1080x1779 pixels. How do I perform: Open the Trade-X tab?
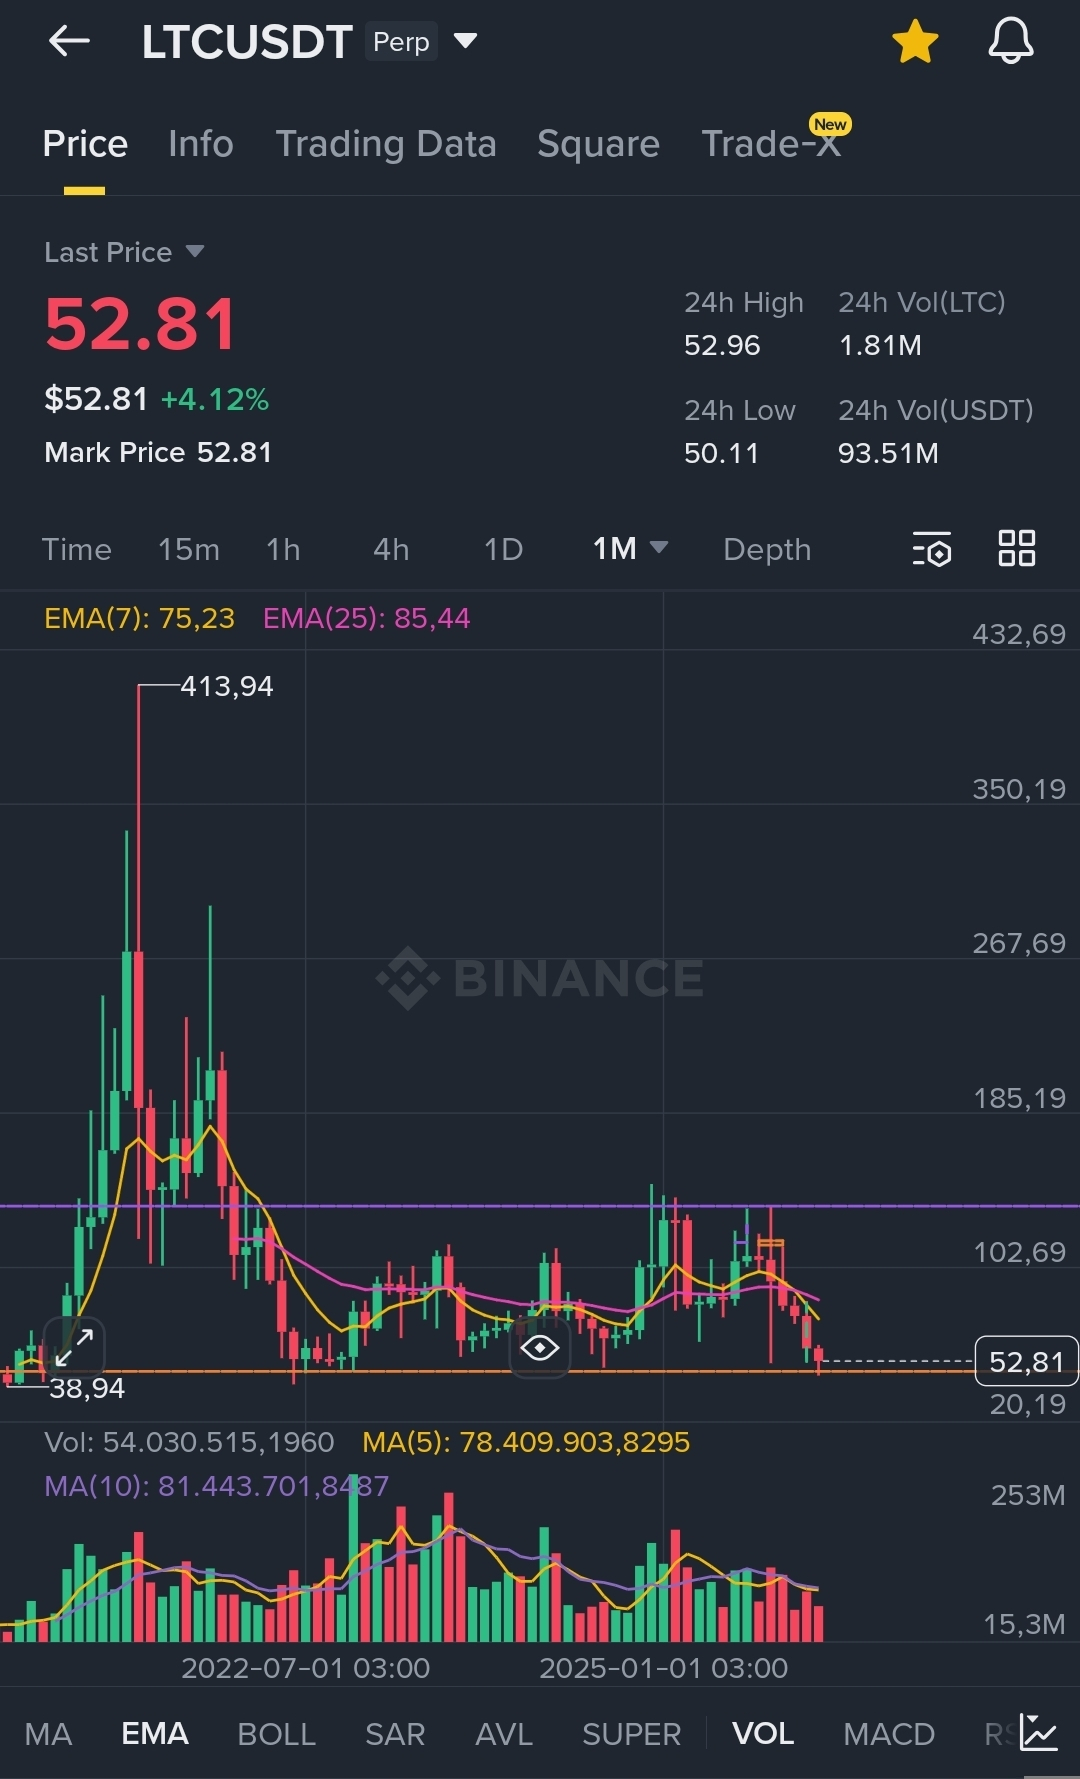pyautogui.click(x=771, y=144)
